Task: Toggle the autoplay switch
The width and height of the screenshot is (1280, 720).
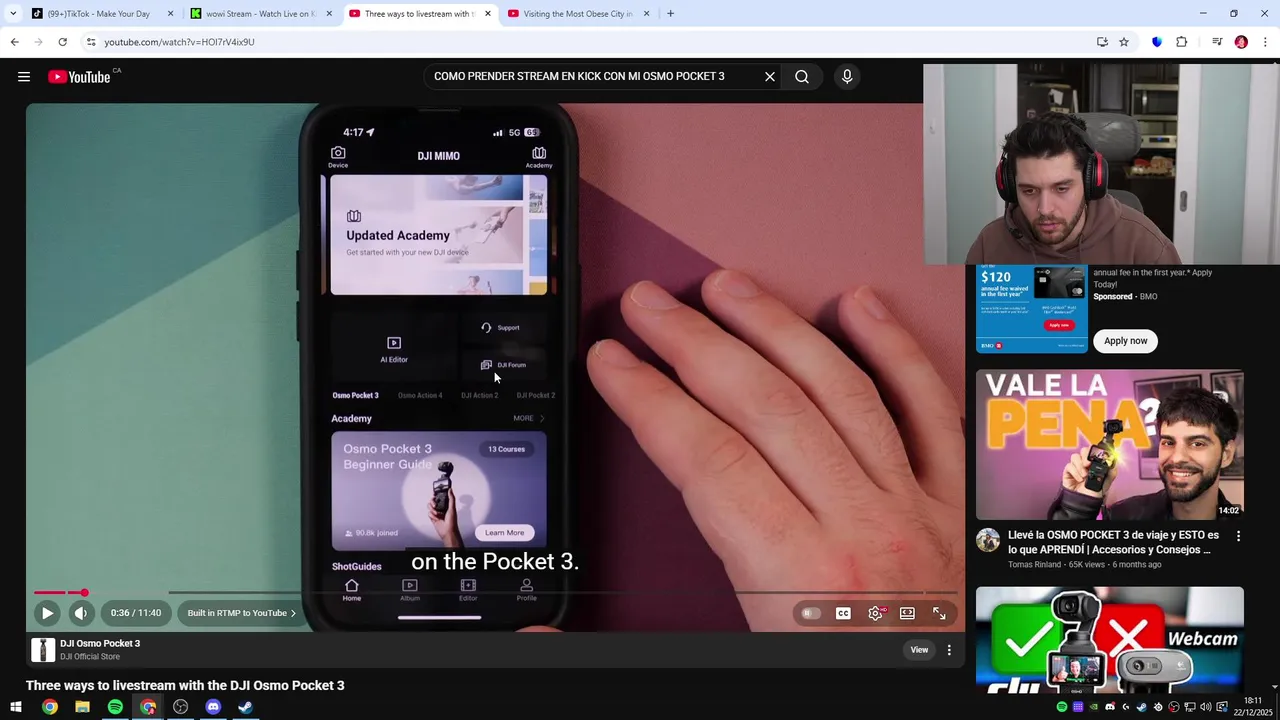Action: (x=811, y=613)
